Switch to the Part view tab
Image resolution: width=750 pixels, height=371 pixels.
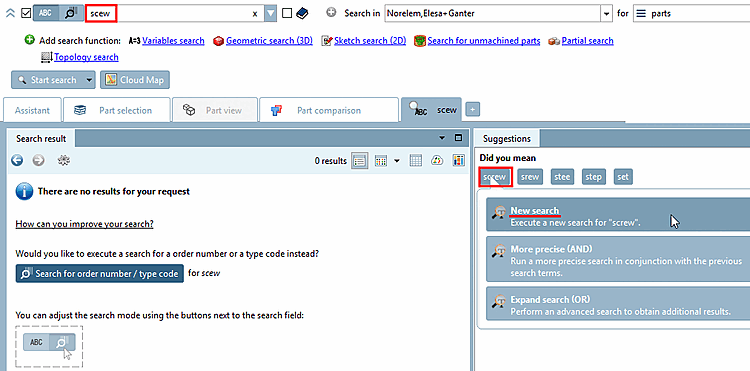point(215,110)
